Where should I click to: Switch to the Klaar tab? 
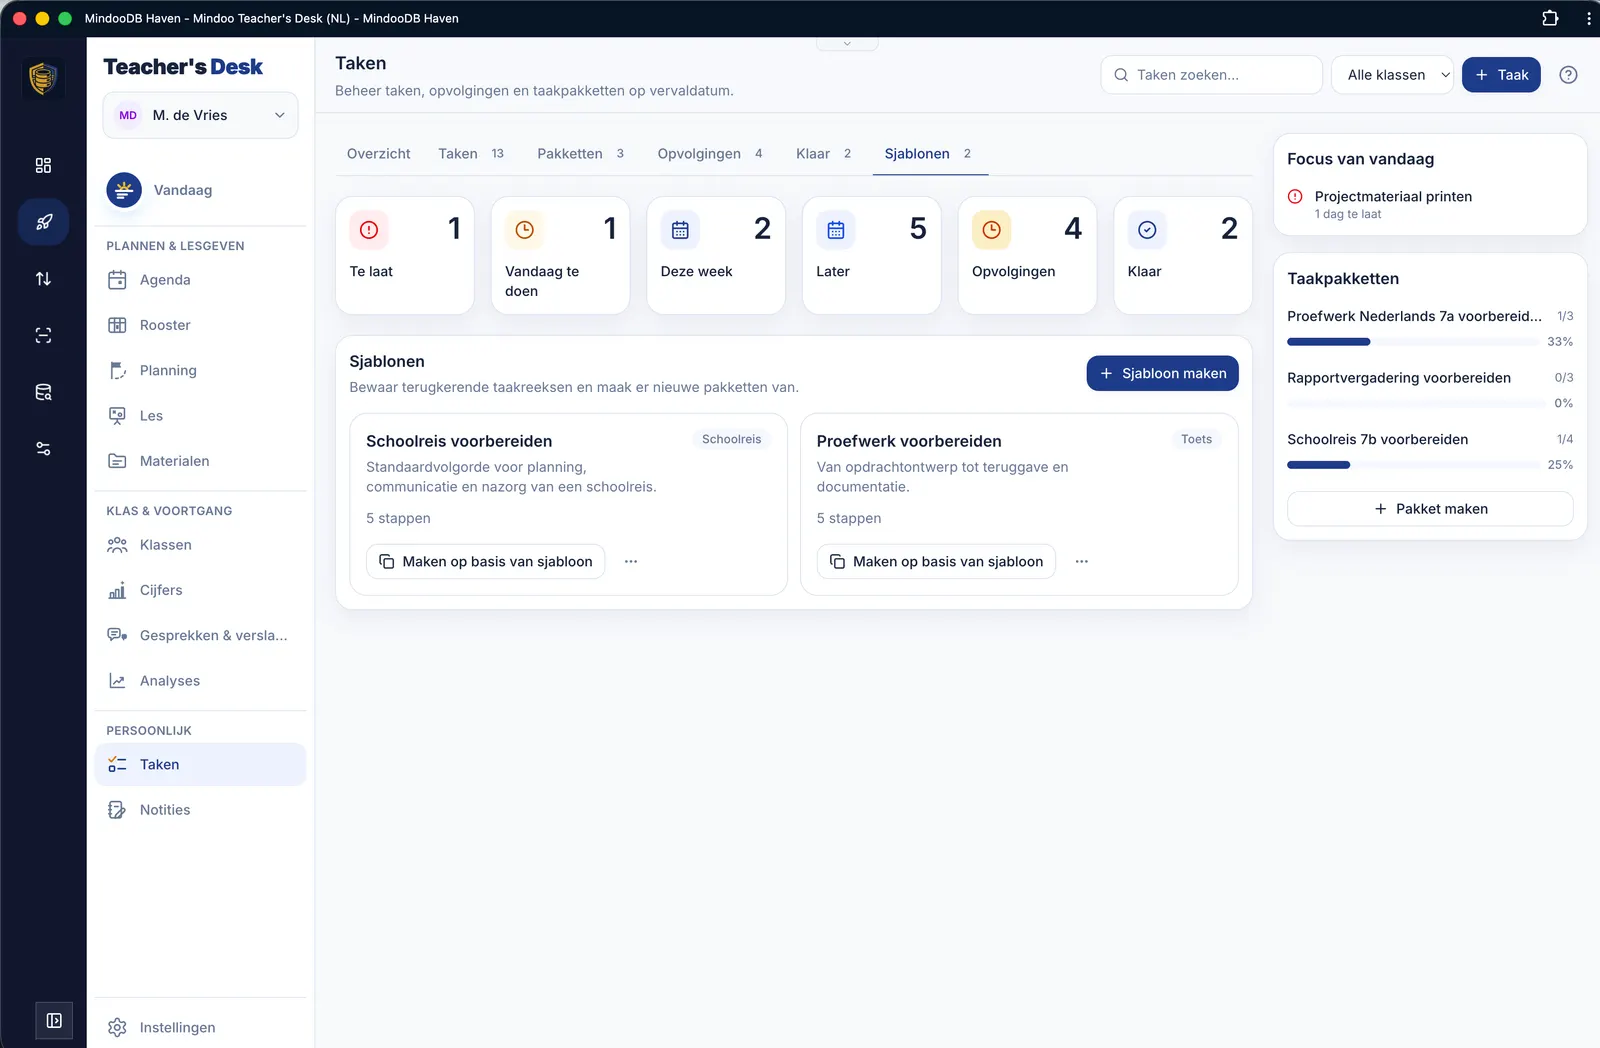coord(823,154)
